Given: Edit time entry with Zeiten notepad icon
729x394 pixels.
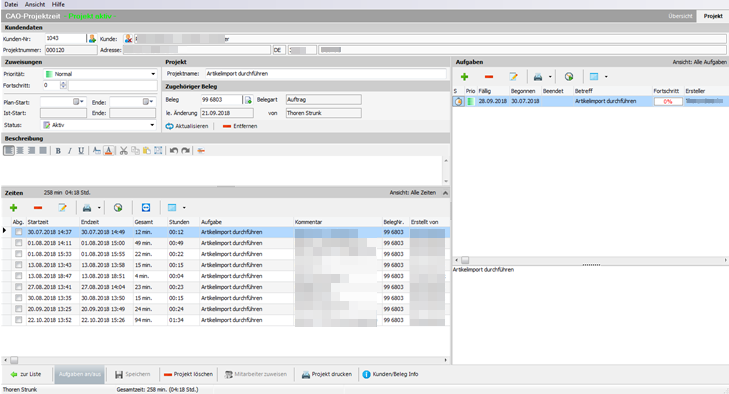Looking at the screenshot, I should 62,207.
